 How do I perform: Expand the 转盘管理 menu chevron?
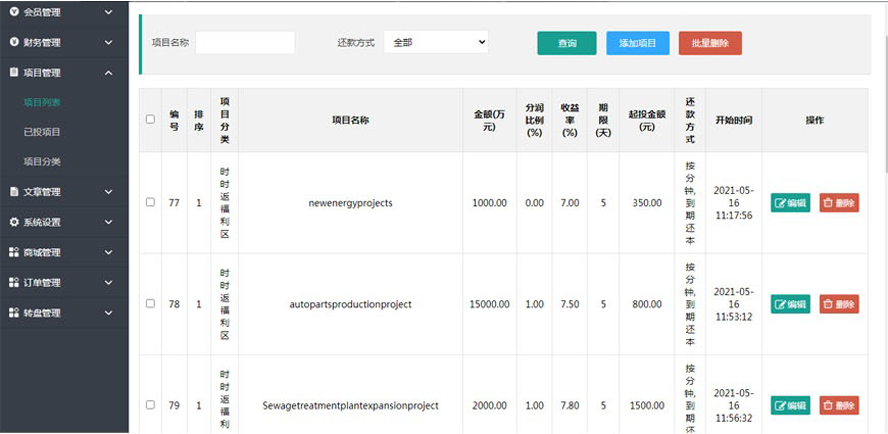(109, 313)
